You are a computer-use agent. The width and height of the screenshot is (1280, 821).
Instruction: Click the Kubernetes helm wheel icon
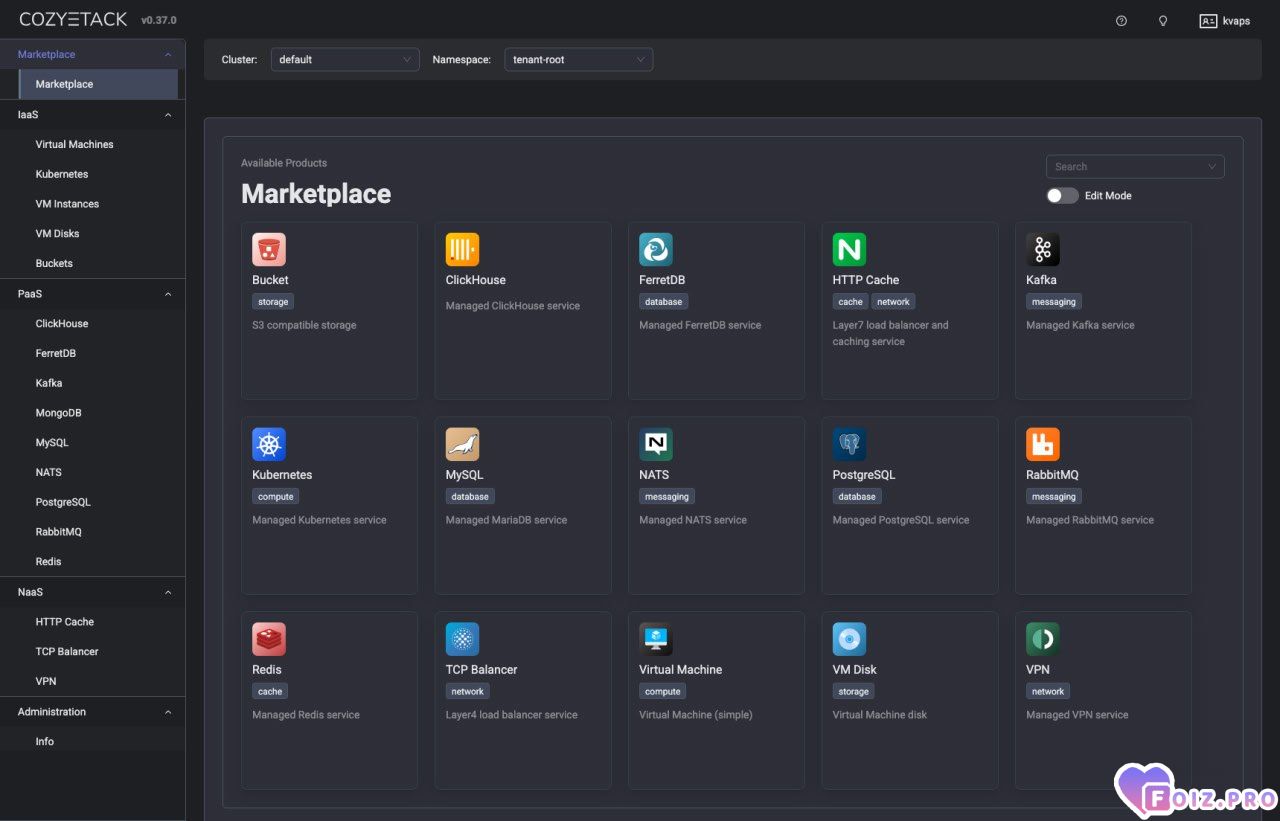(269, 444)
